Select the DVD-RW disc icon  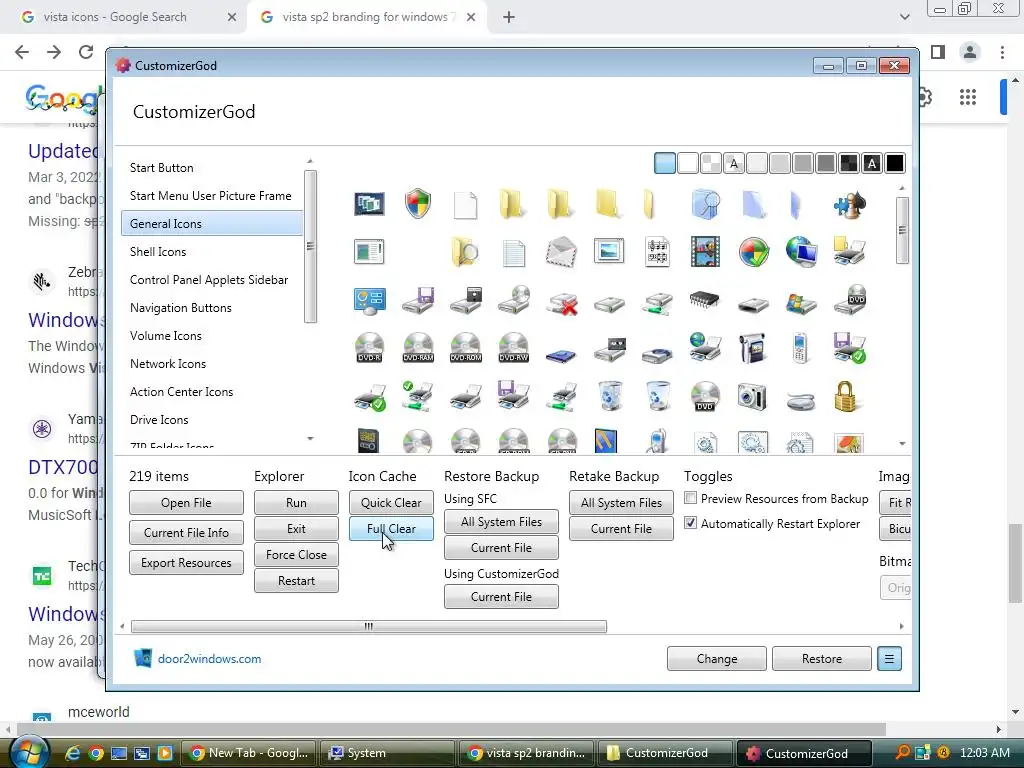(x=513, y=347)
